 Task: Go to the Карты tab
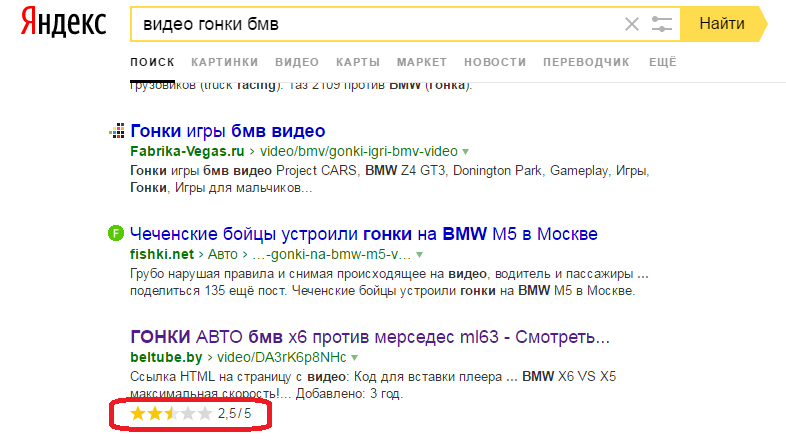358,62
